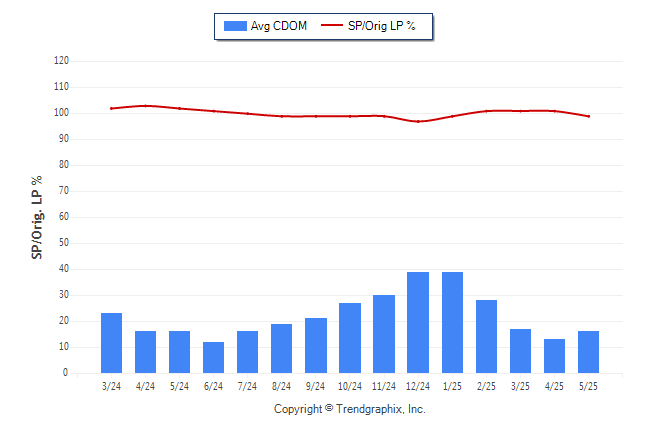Click the 2/25 x-axis label
The image size is (646, 434).
point(487,386)
